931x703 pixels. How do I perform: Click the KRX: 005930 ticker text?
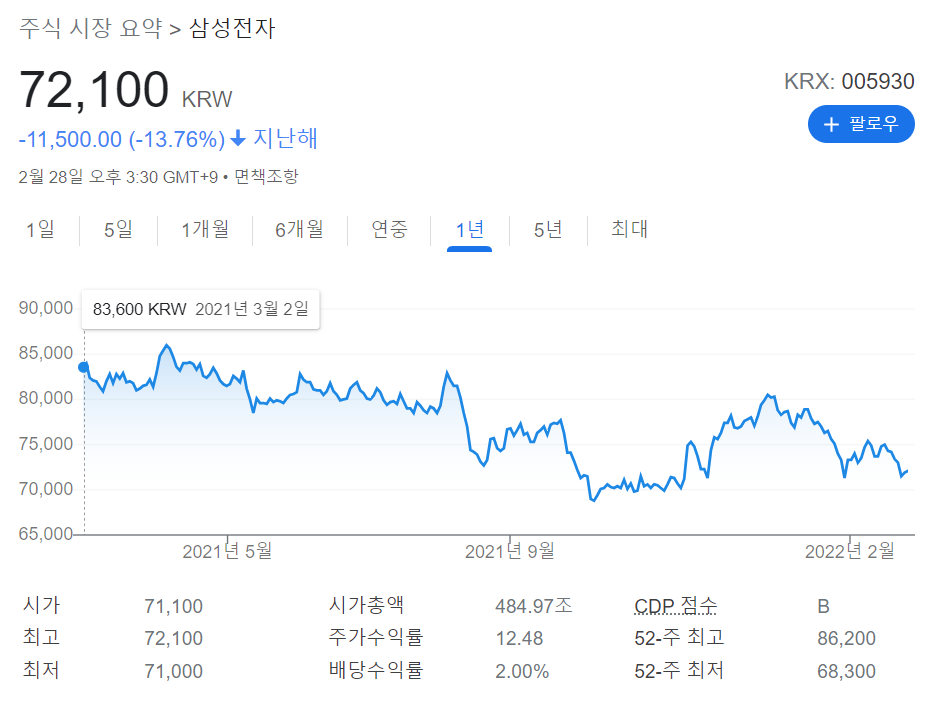click(x=849, y=81)
